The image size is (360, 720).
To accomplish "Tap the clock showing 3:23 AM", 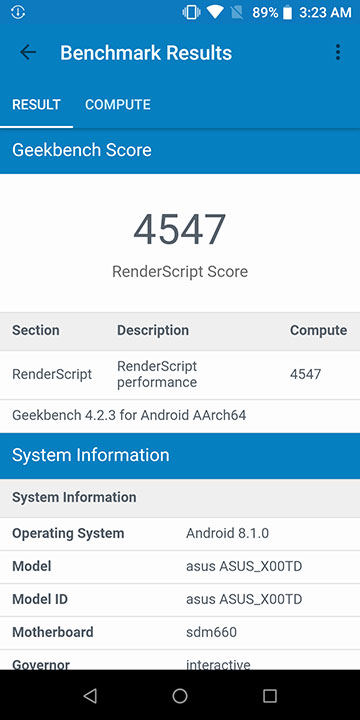I will 325,12.
